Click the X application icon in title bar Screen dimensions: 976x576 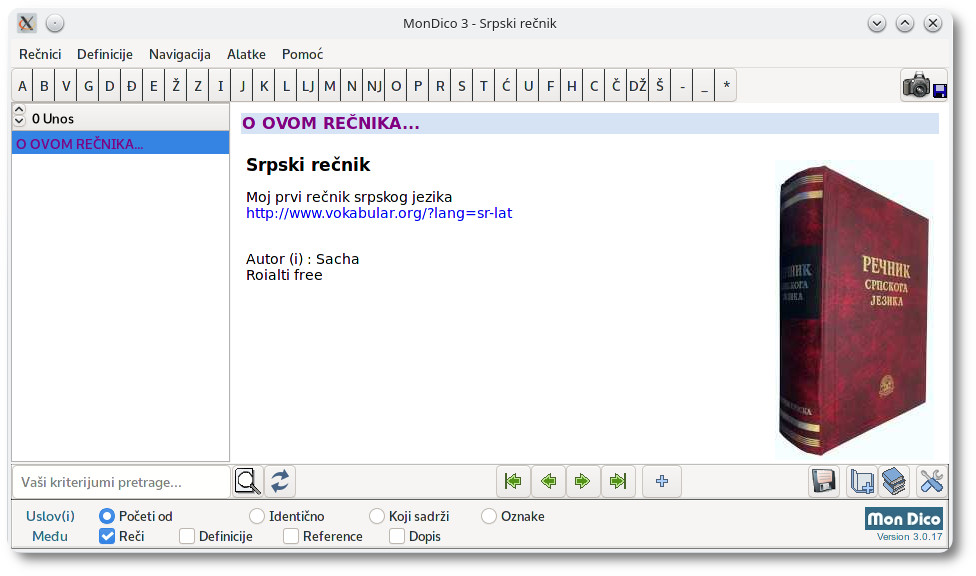pyautogui.click(x=26, y=24)
